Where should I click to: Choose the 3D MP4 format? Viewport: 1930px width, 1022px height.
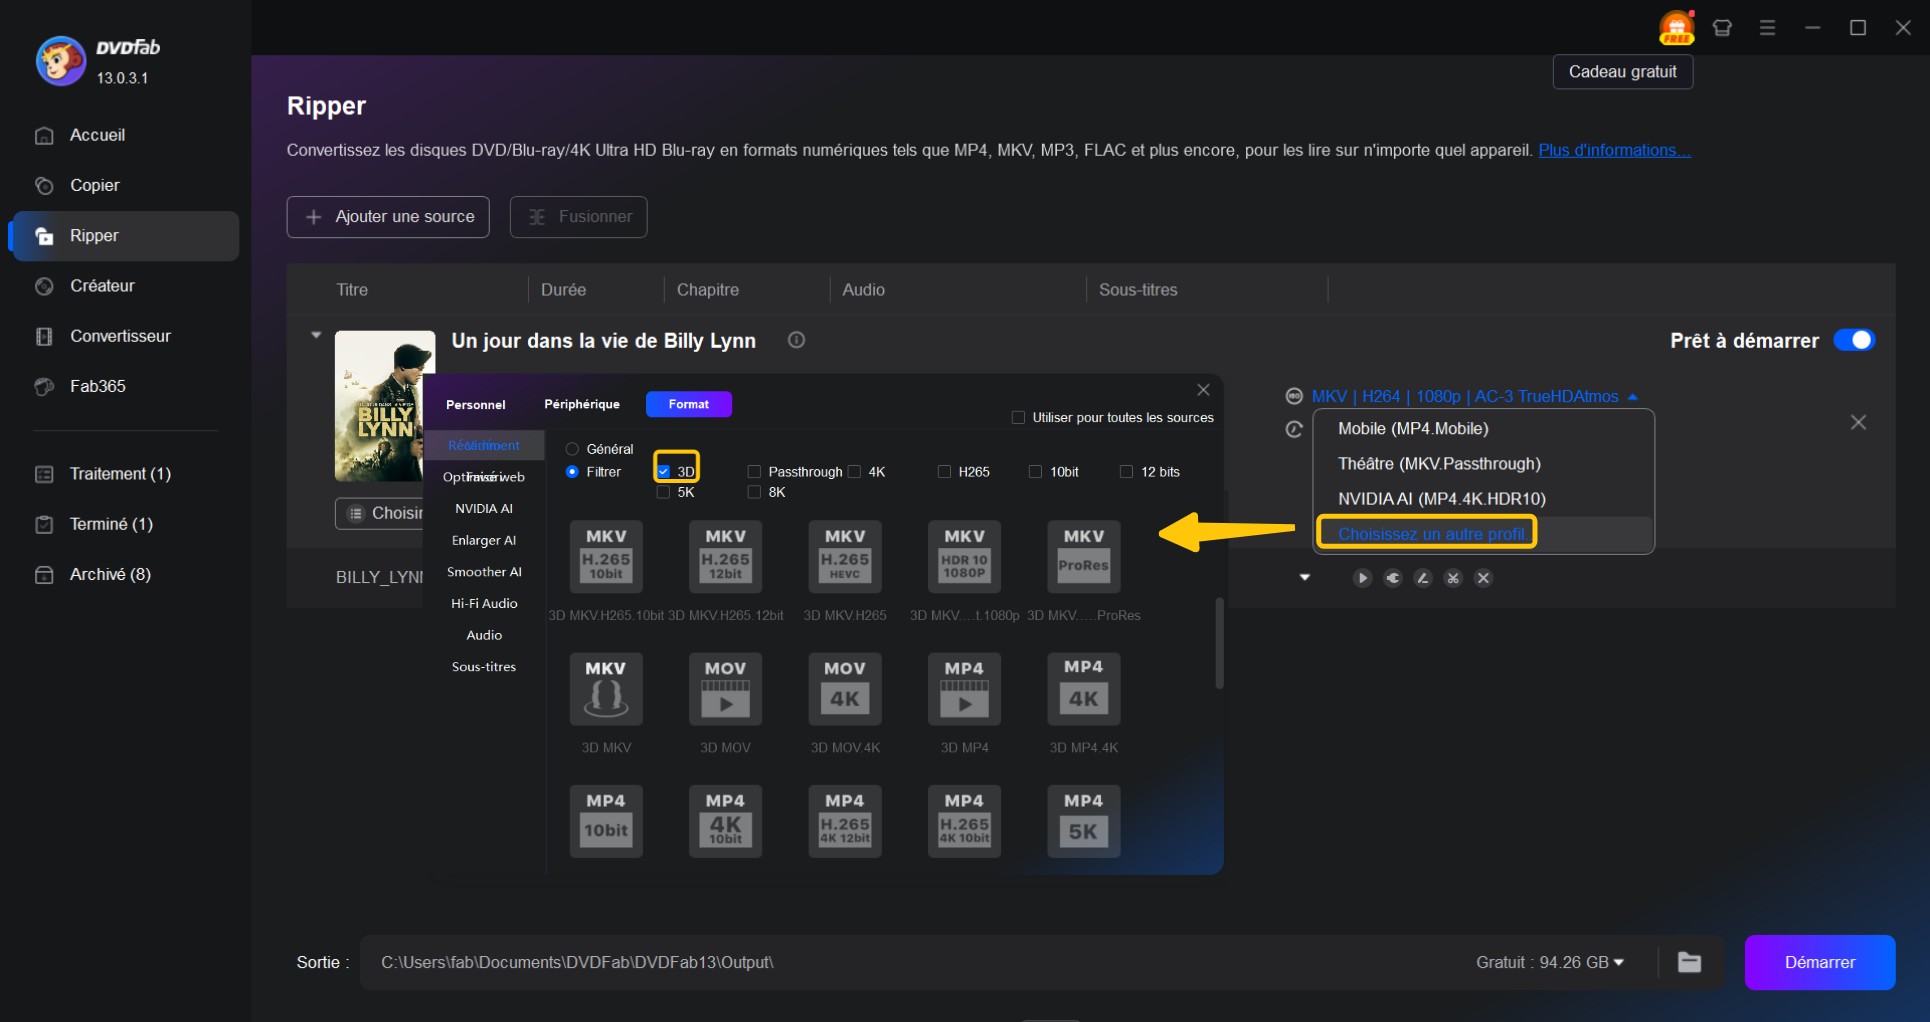(x=964, y=689)
